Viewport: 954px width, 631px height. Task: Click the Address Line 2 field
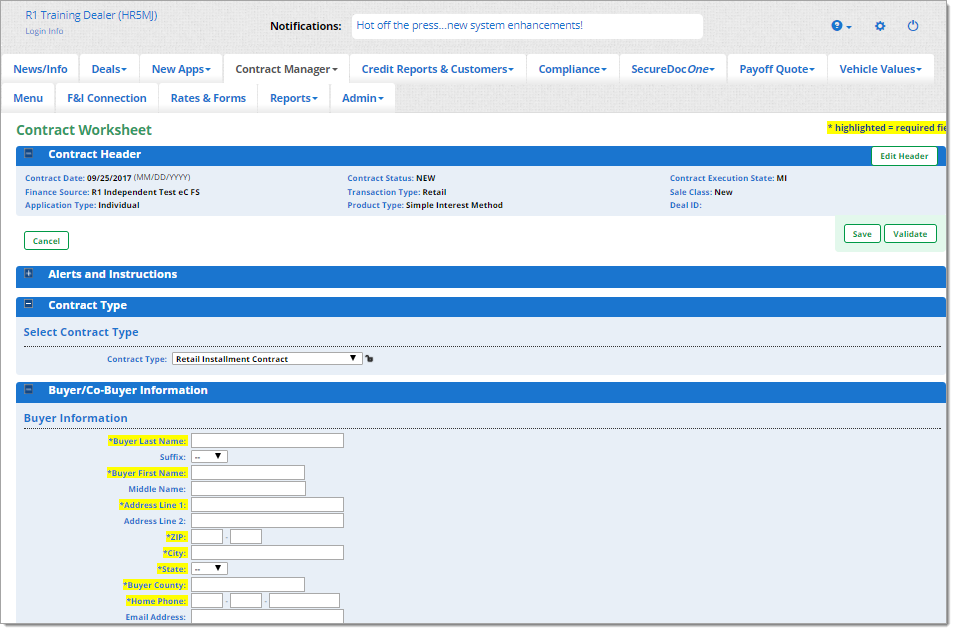click(267, 521)
